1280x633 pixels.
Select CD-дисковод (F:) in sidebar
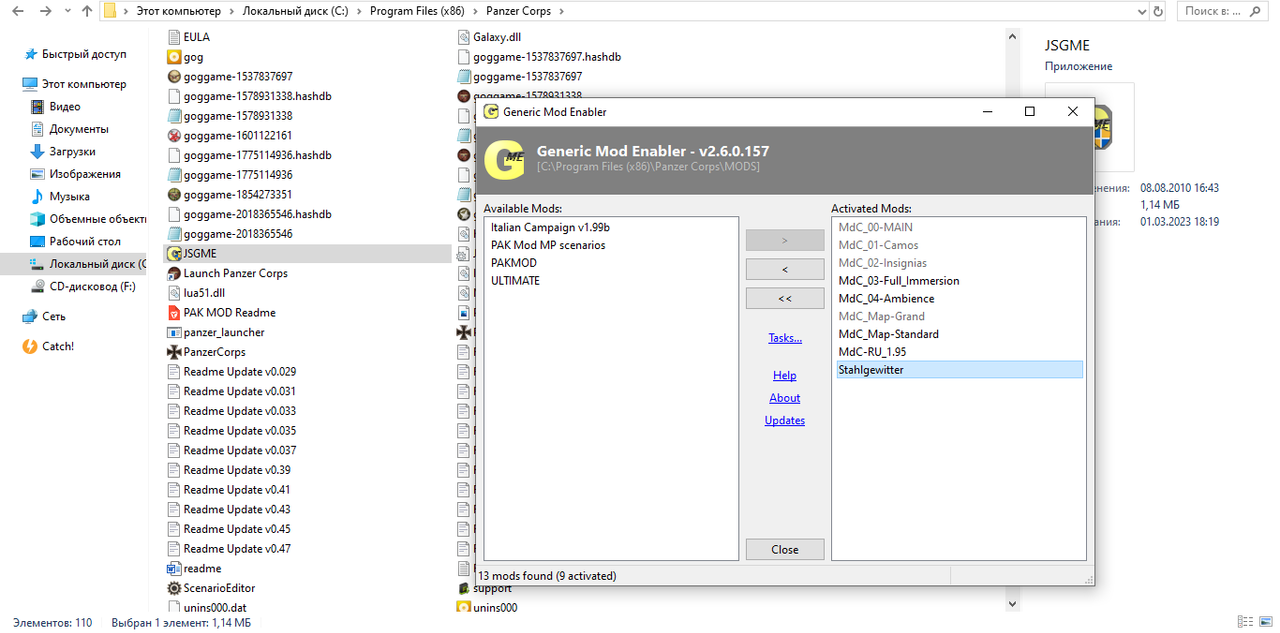pyautogui.click(x=84, y=287)
